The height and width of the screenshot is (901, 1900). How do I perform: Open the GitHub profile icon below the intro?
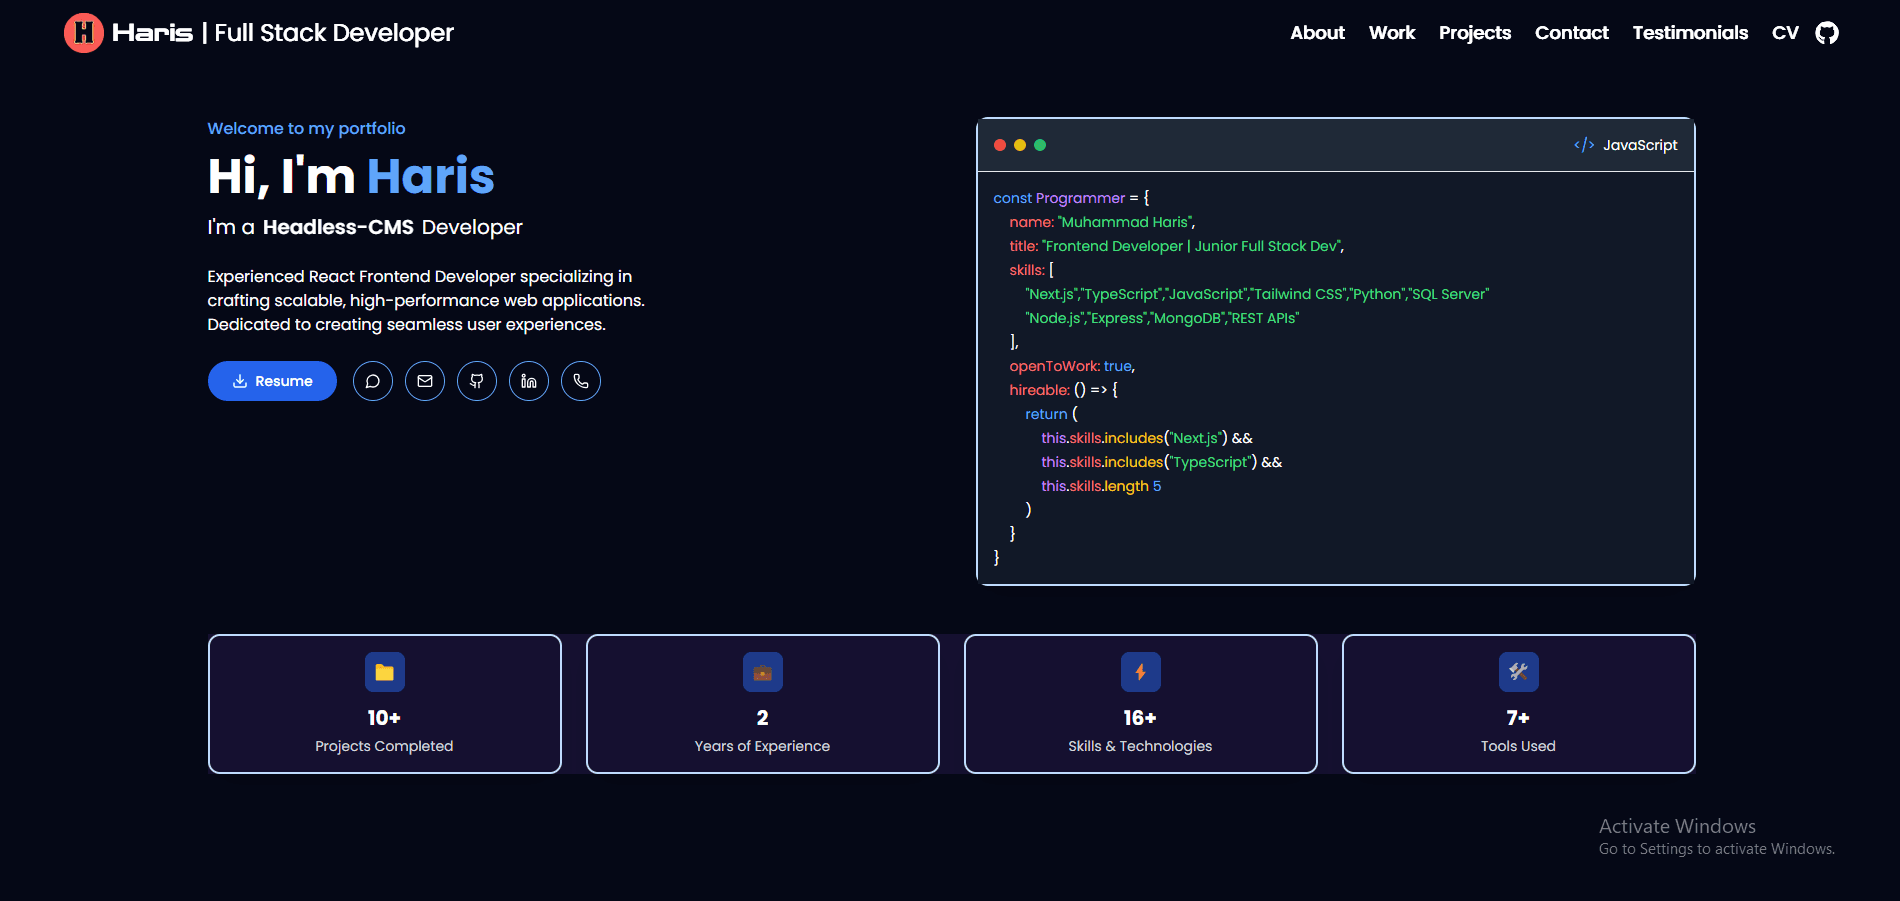point(477,381)
